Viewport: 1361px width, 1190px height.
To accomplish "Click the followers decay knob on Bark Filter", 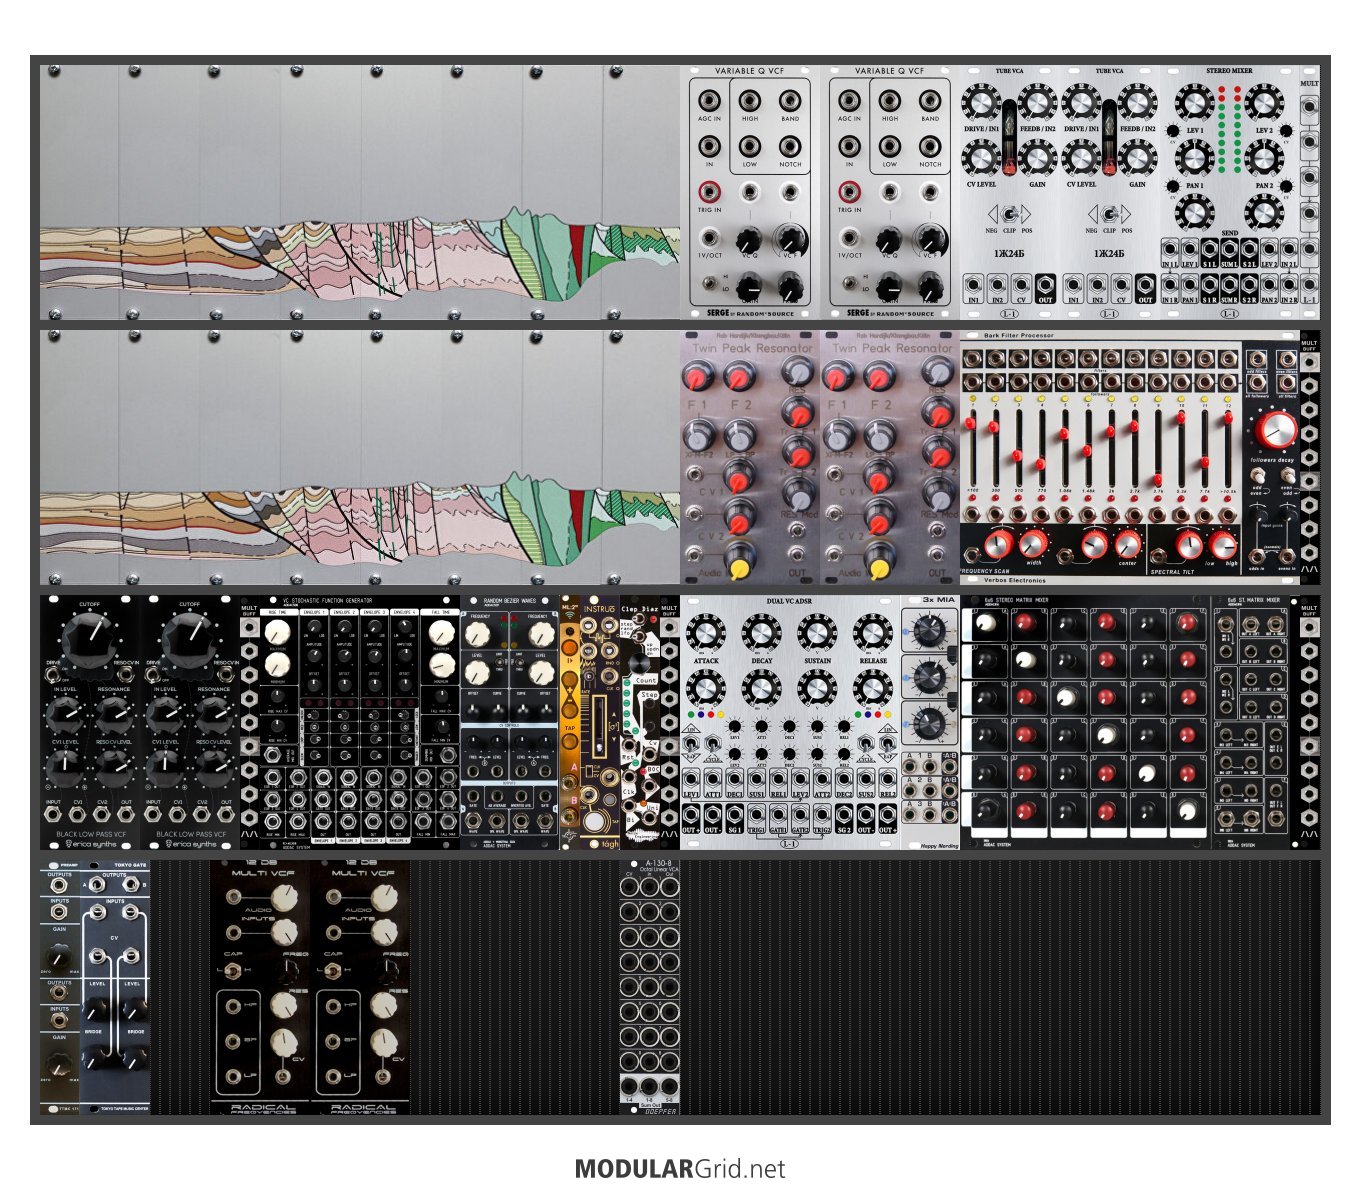I will [1277, 431].
